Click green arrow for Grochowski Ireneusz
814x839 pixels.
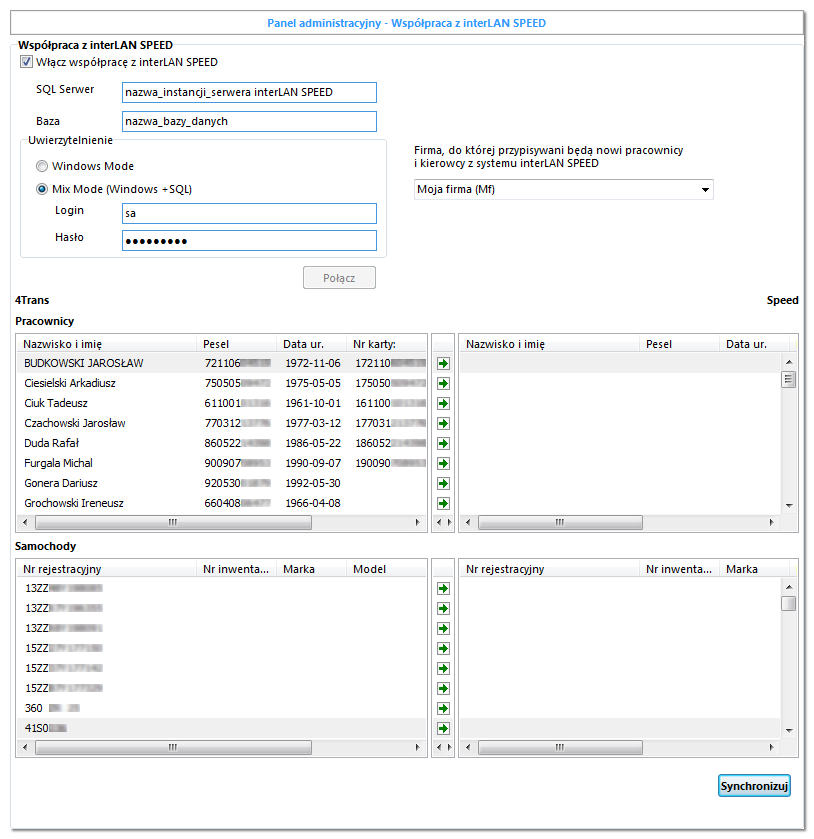tap(443, 504)
